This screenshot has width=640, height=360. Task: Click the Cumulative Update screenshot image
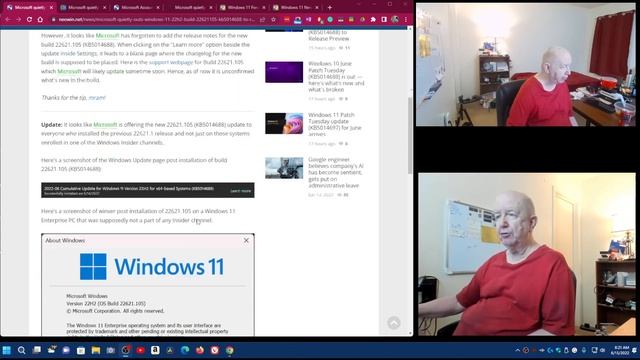148,190
